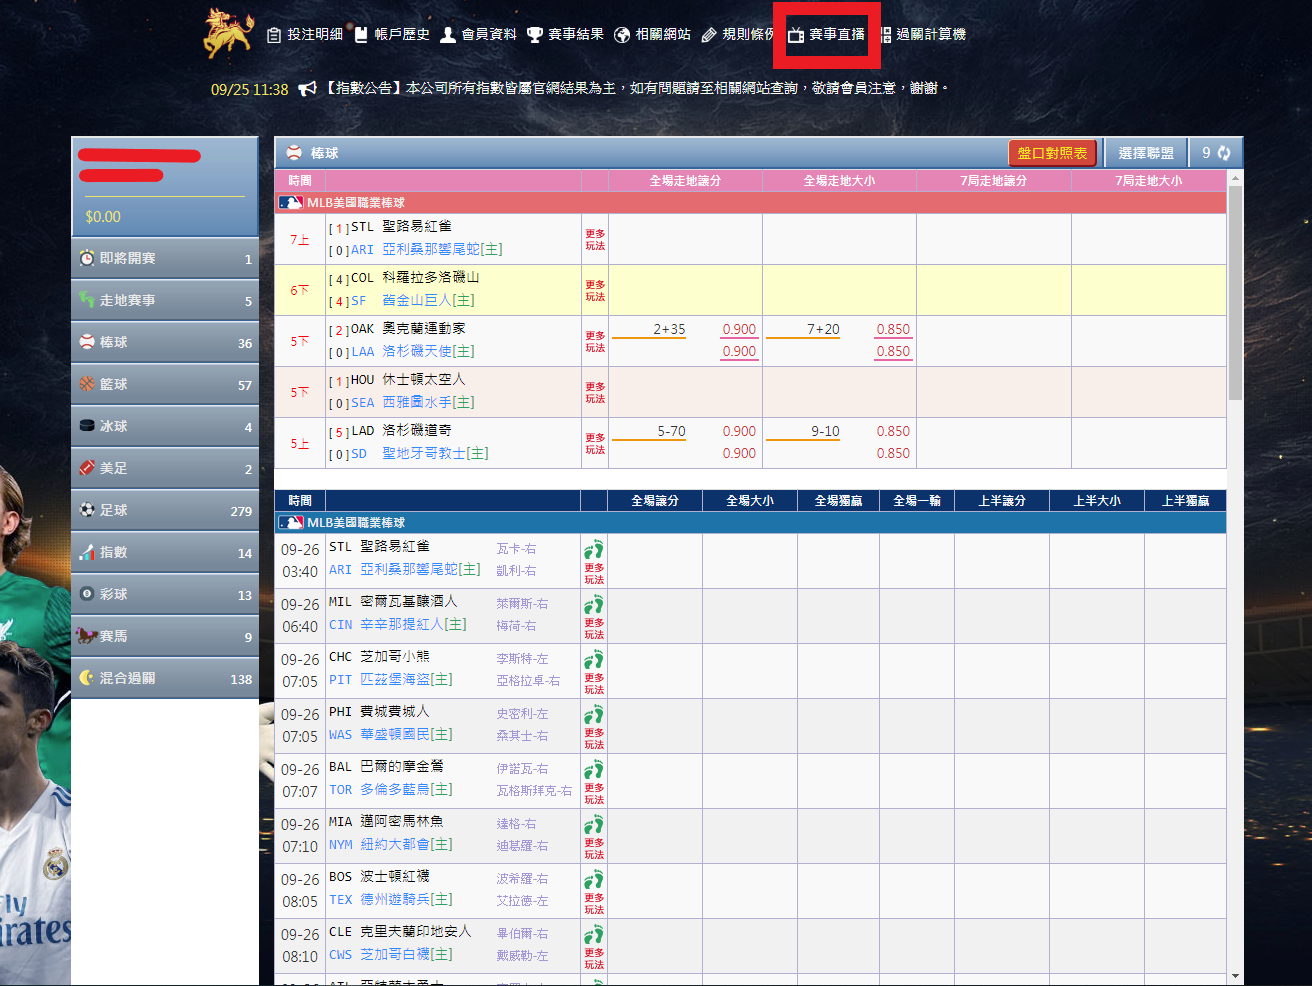Click team name COL 科羅拉多洛磯山

pos(415,278)
